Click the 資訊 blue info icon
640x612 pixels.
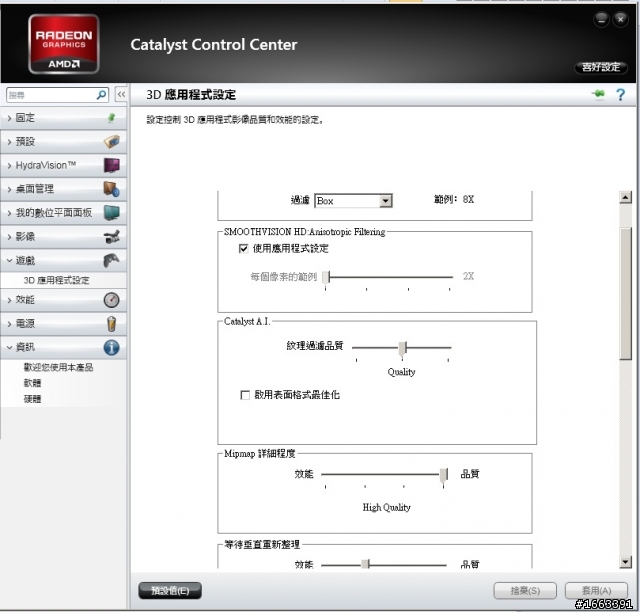click(x=111, y=347)
